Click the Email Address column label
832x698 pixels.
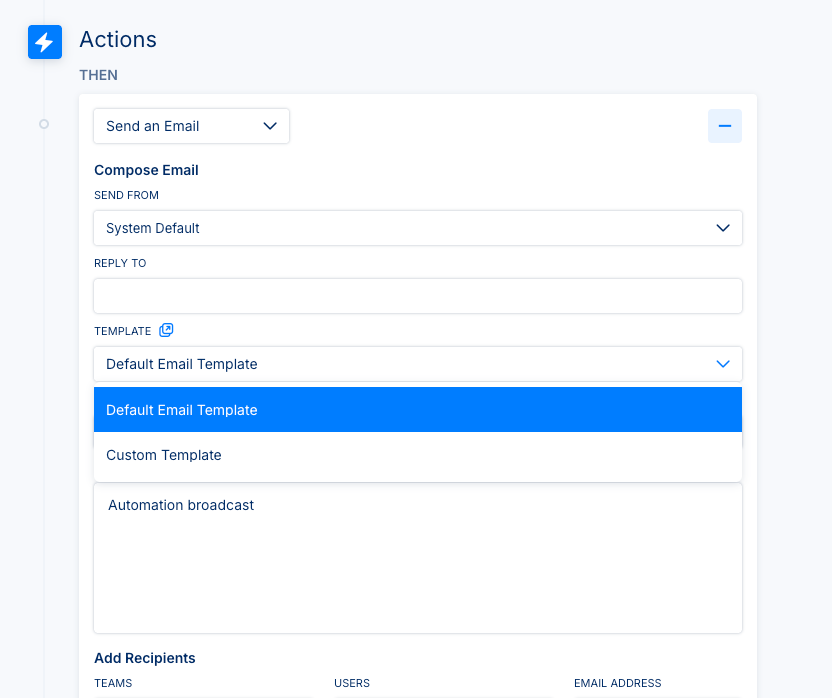point(617,683)
